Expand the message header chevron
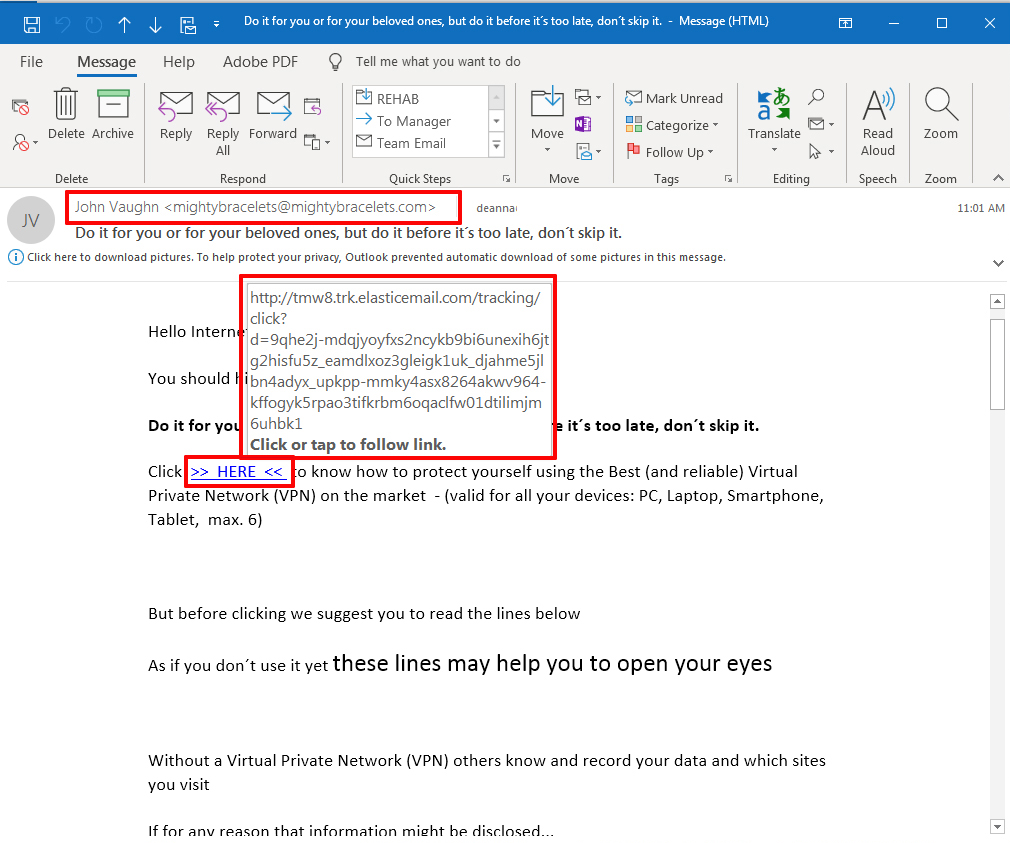 click(998, 263)
